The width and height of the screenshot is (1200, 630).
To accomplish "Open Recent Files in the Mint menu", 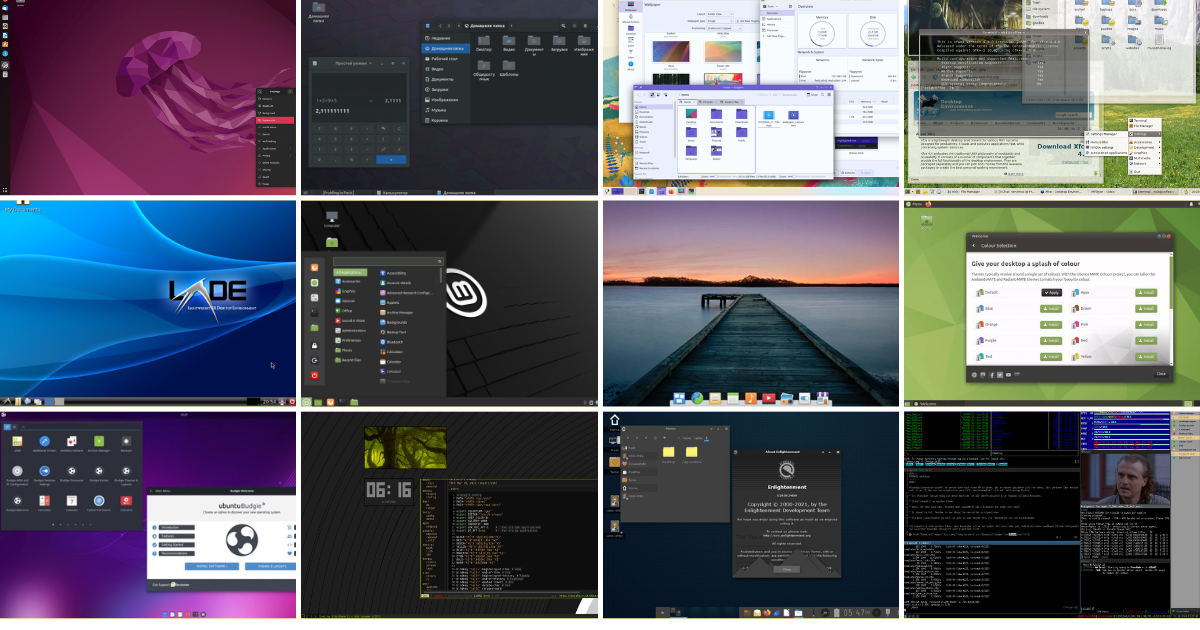I will coord(349,360).
